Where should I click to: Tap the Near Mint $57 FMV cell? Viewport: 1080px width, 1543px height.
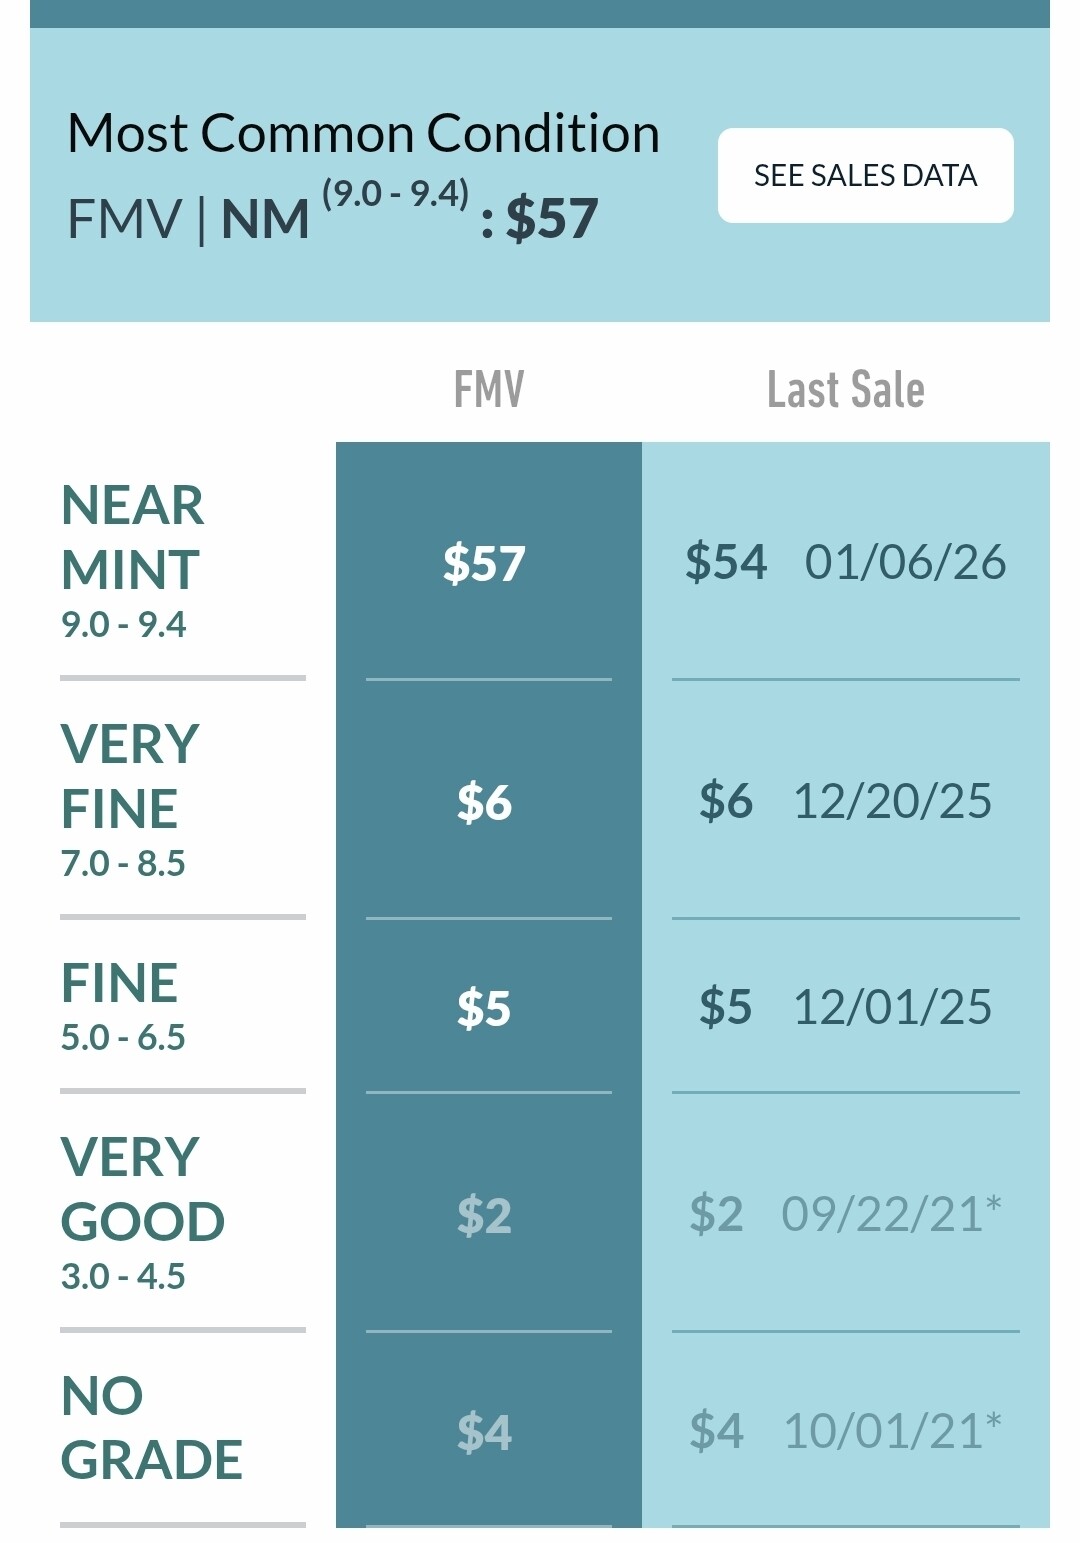(x=485, y=562)
